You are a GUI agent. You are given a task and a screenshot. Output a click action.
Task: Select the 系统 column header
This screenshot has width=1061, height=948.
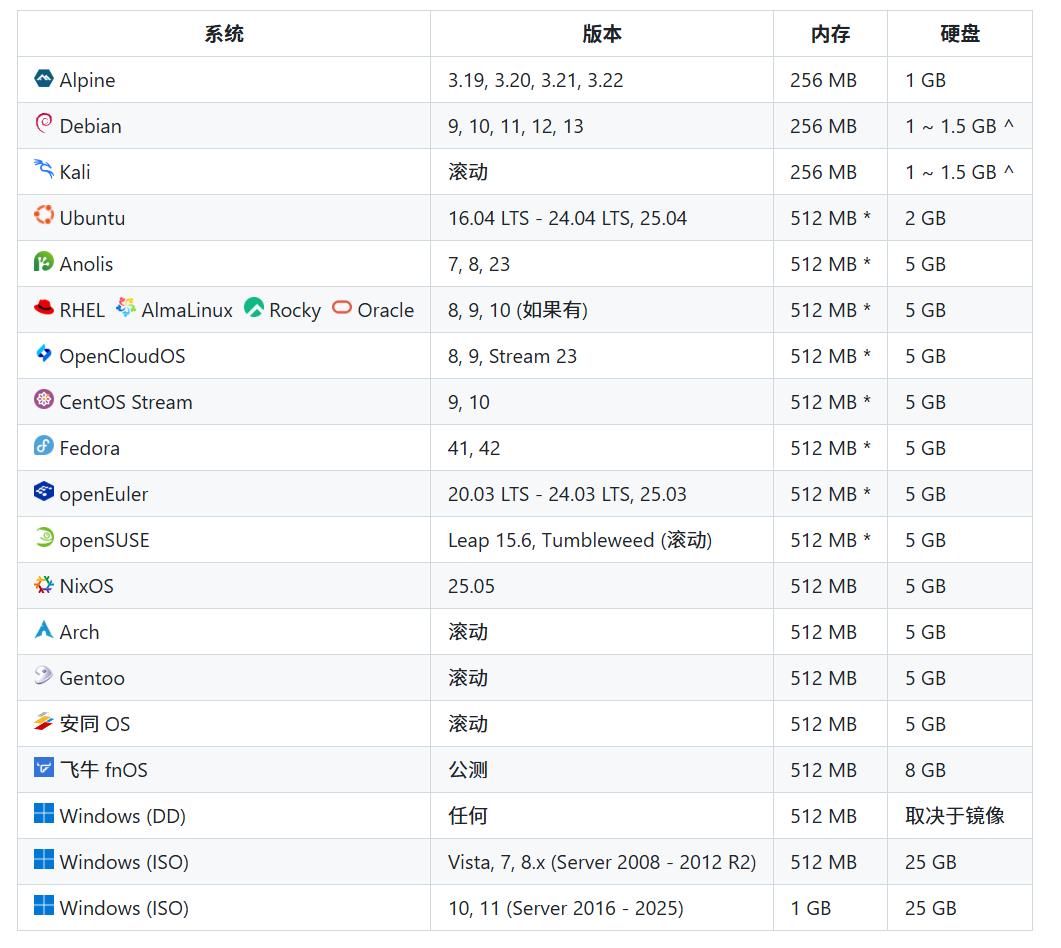[x=222, y=33]
